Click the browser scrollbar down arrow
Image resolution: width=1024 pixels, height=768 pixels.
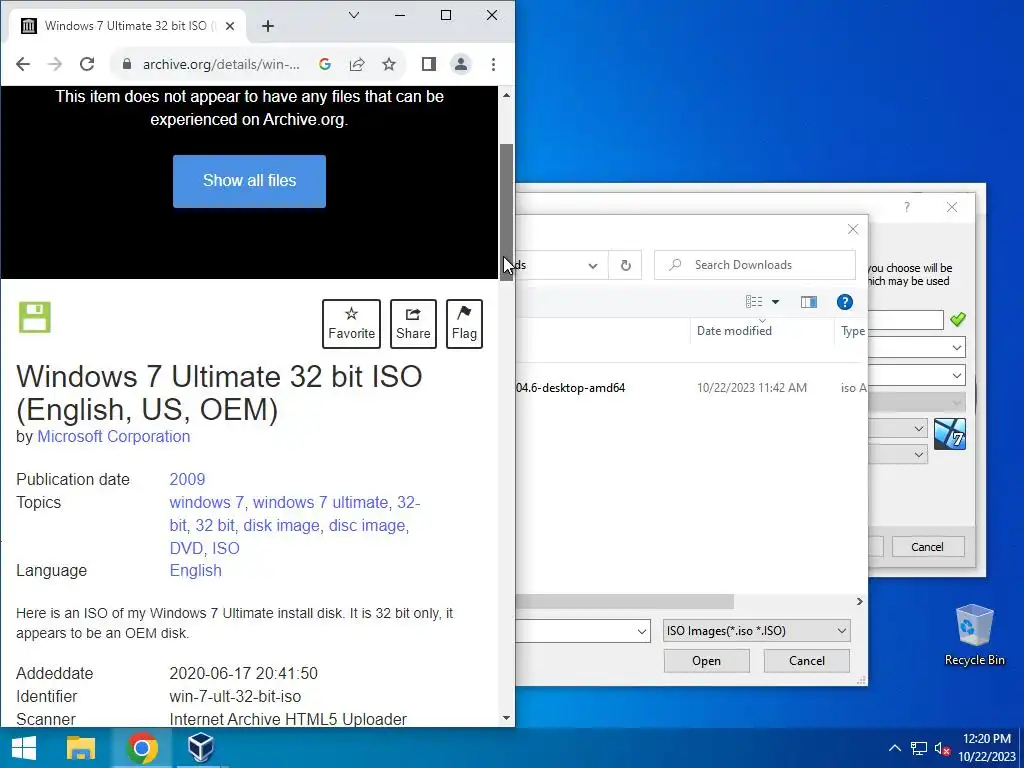pyautogui.click(x=506, y=718)
